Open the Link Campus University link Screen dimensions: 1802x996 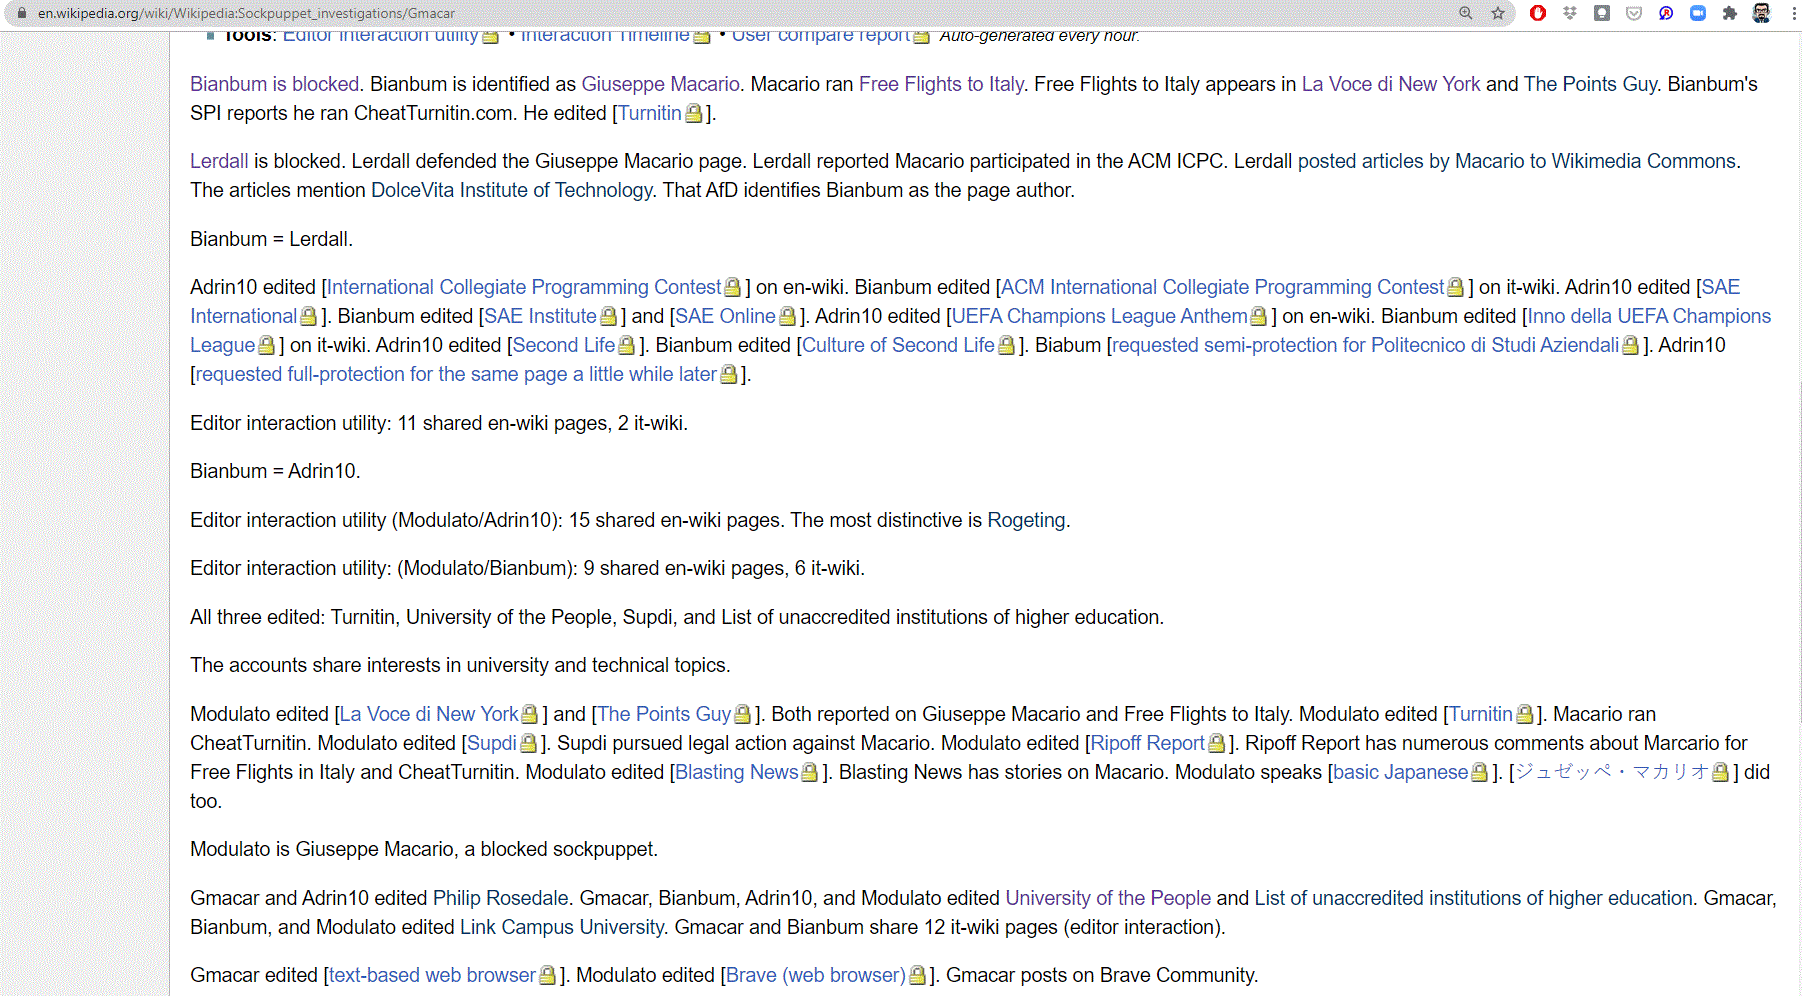(x=562, y=927)
